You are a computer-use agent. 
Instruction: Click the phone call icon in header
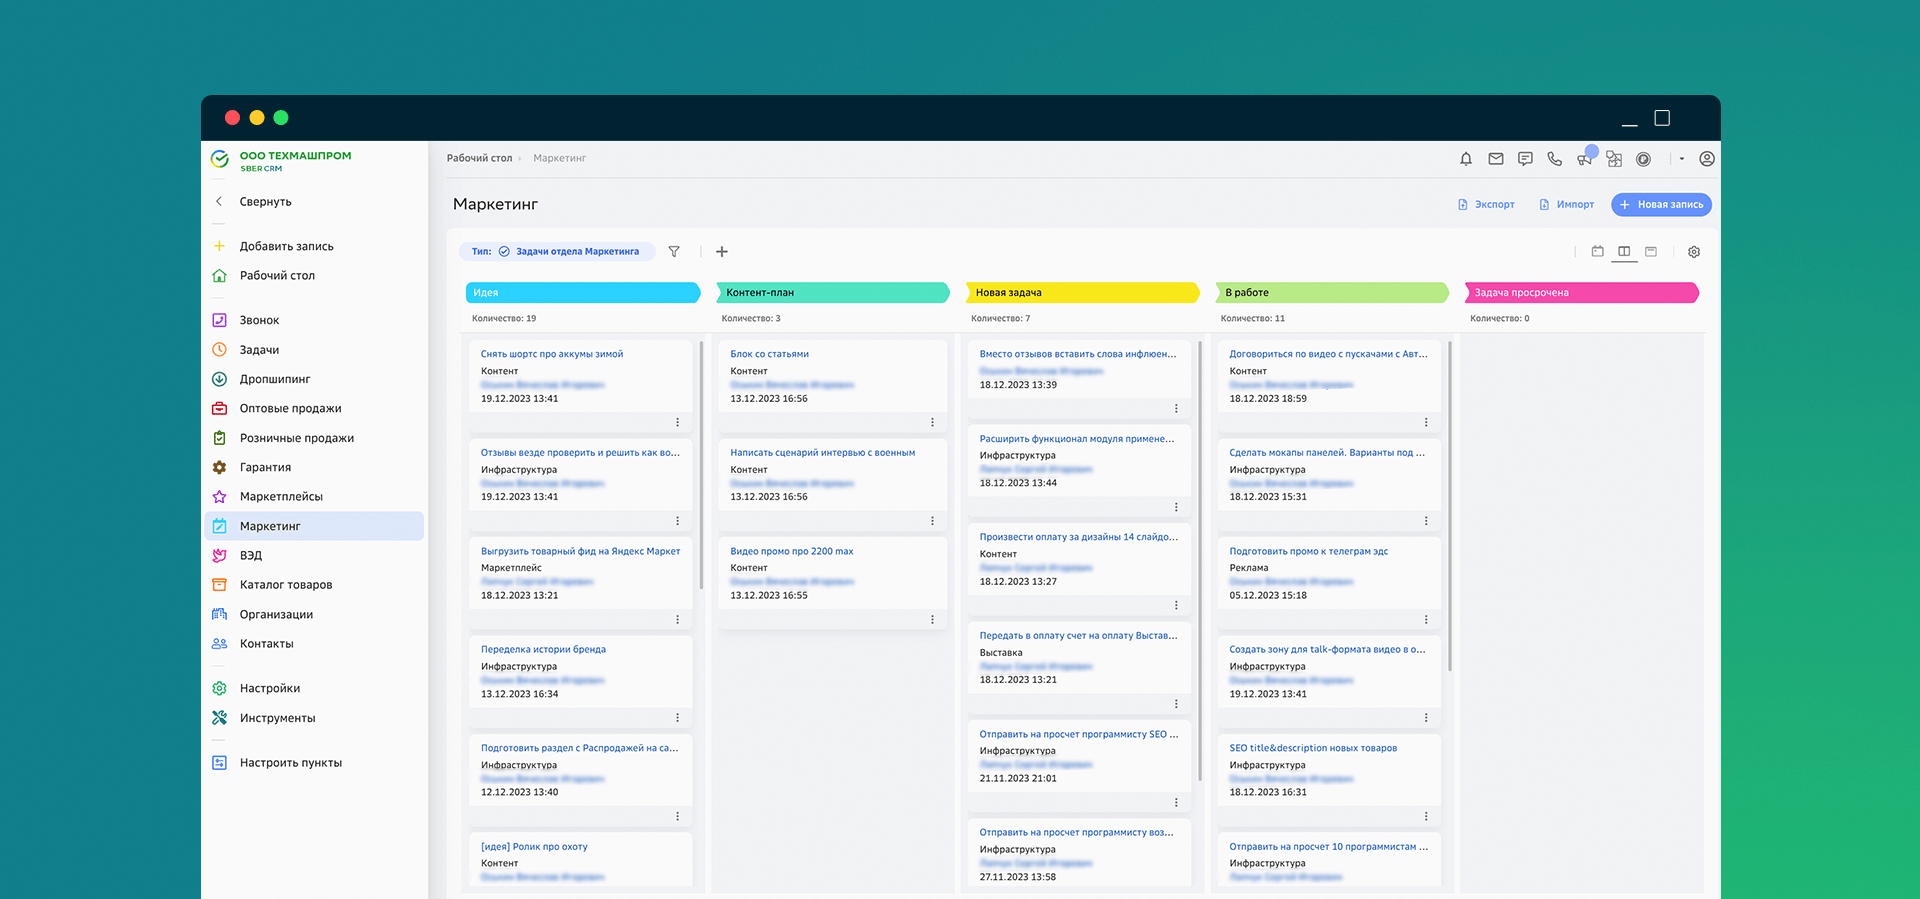coord(1554,159)
